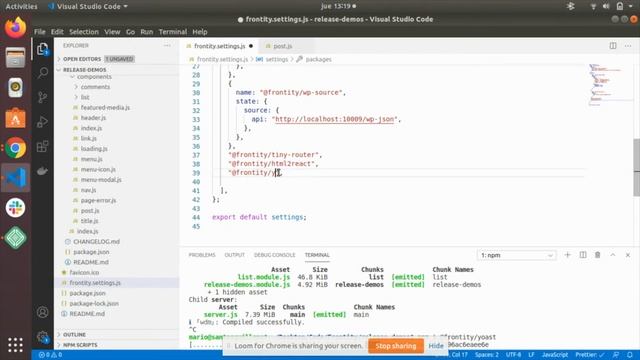Change language mode JavaScript in status bar

coord(554,355)
